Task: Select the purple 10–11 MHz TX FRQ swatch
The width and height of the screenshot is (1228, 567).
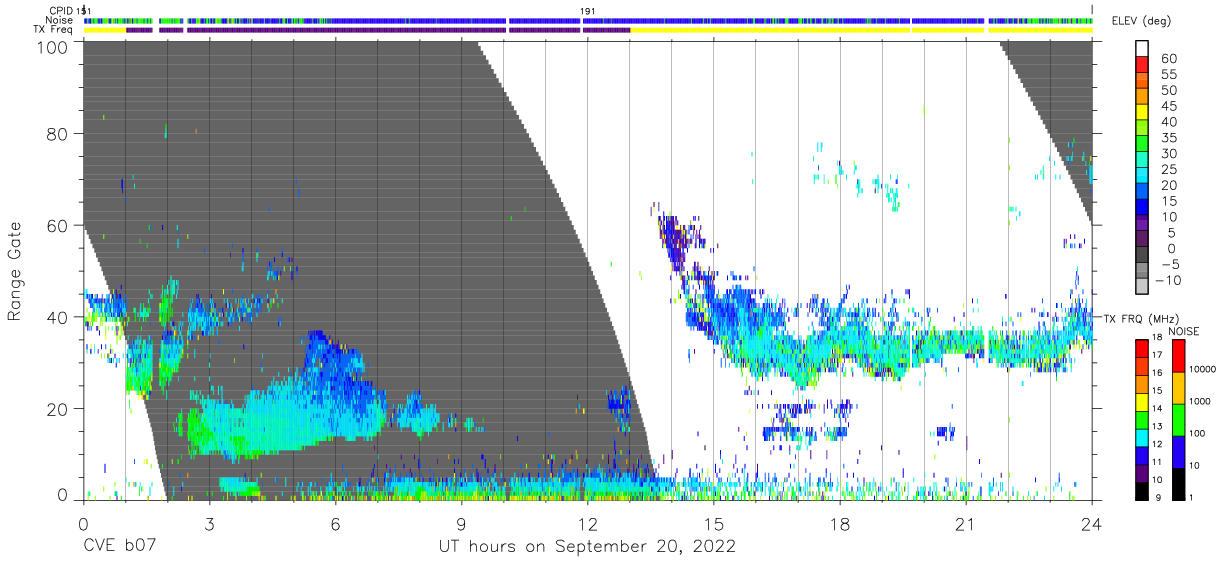Action: 1141,473
